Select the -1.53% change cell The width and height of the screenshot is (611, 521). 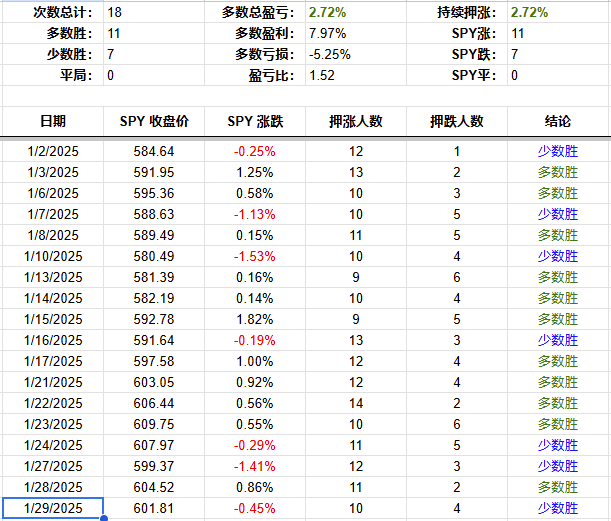click(x=255, y=256)
